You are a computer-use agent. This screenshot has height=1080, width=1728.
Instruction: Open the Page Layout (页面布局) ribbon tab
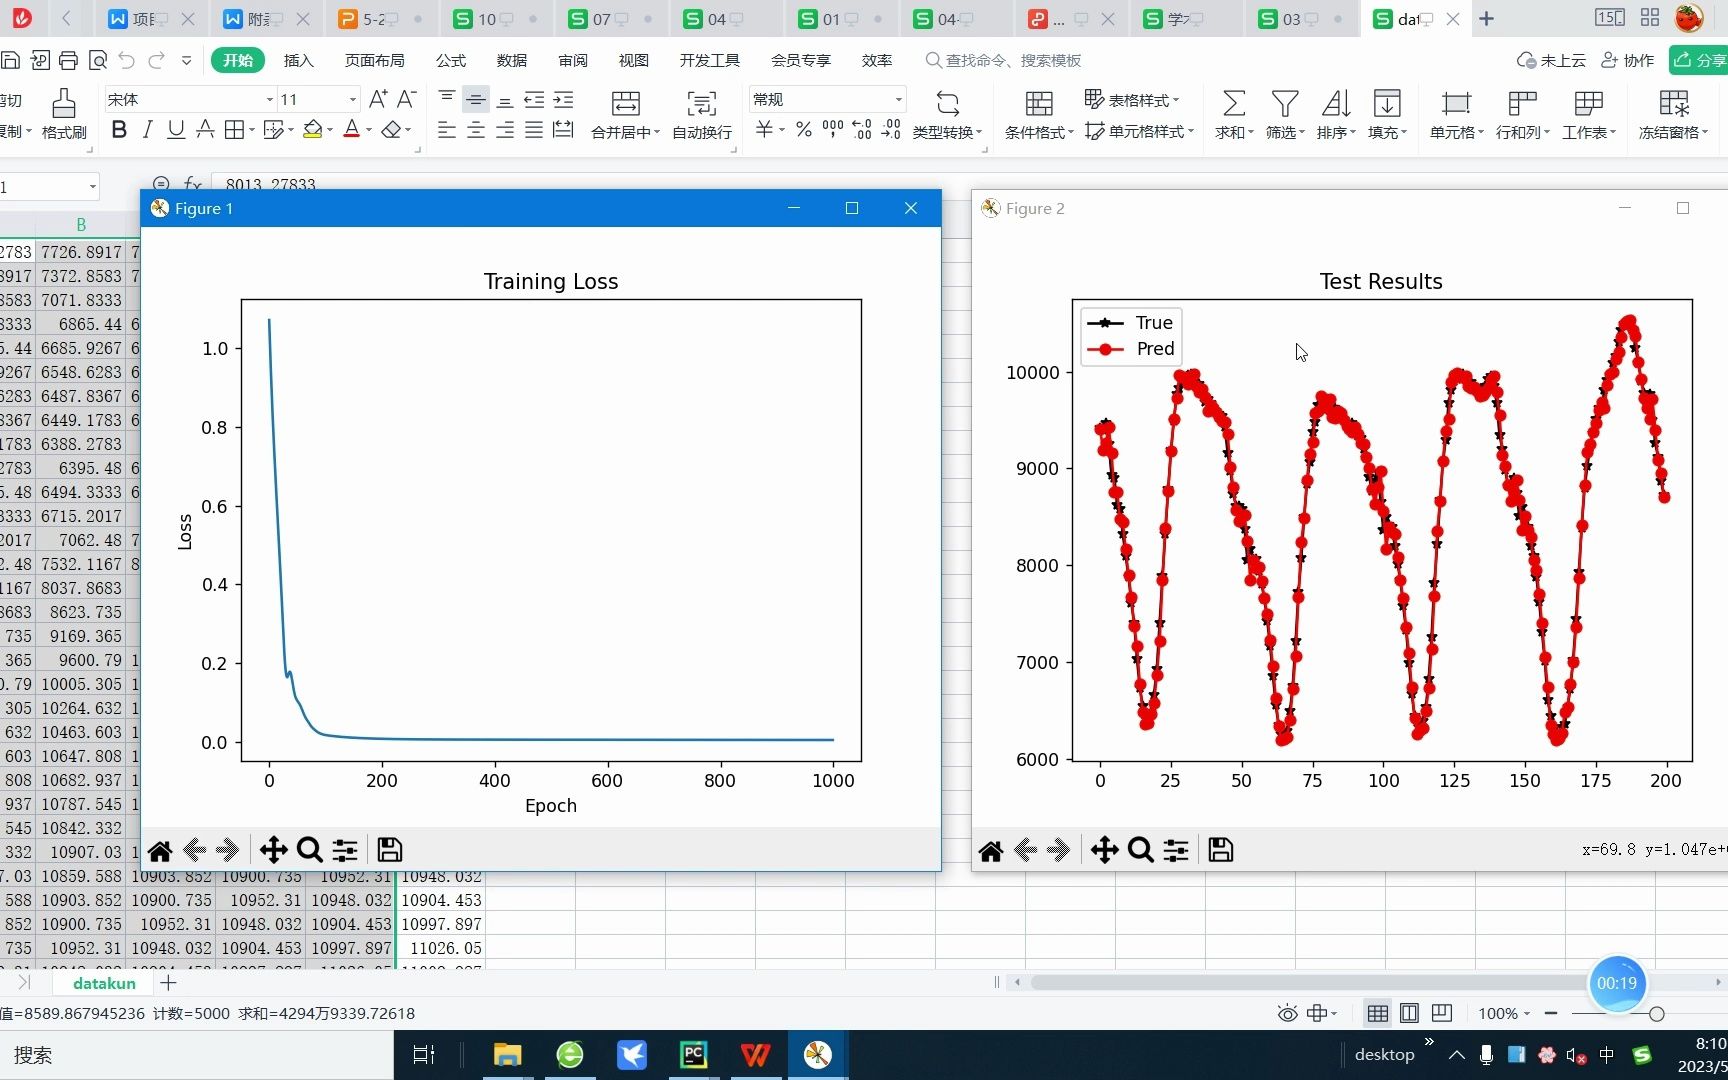point(375,61)
